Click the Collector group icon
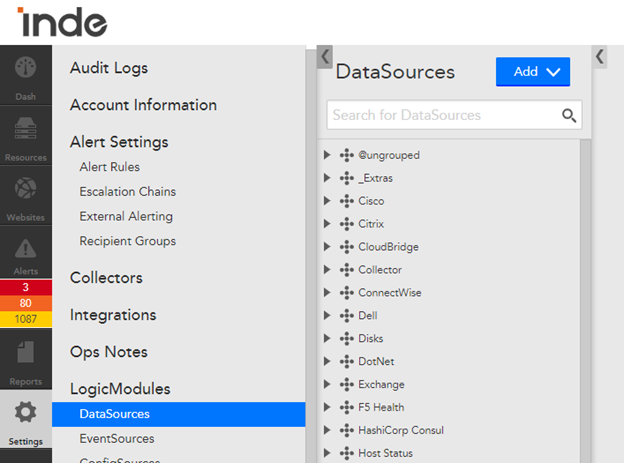The image size is (624, 463). [x=347, y=270]
